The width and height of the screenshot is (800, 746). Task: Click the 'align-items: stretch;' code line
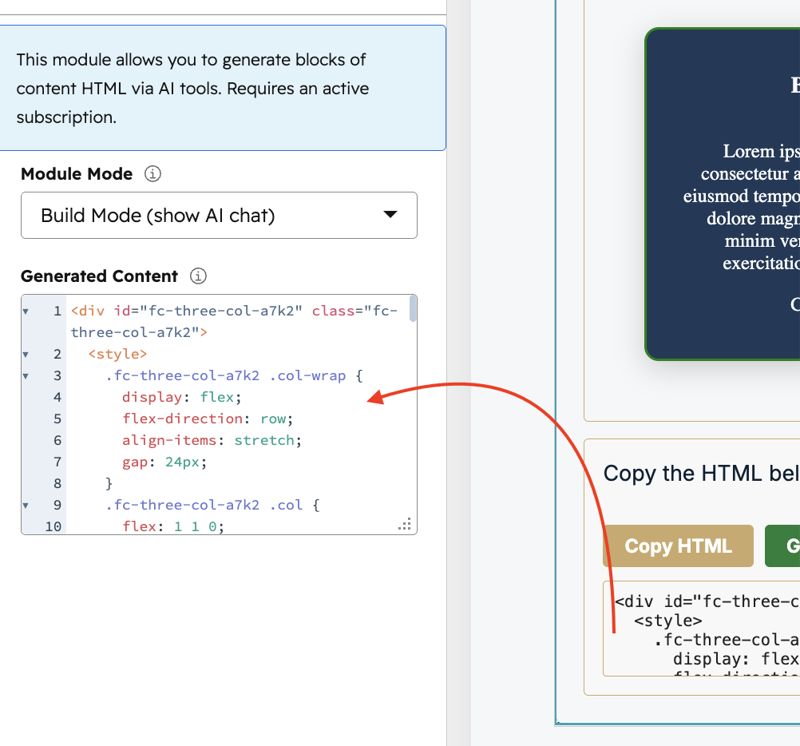pyautogui.click(x=212, y=440)
